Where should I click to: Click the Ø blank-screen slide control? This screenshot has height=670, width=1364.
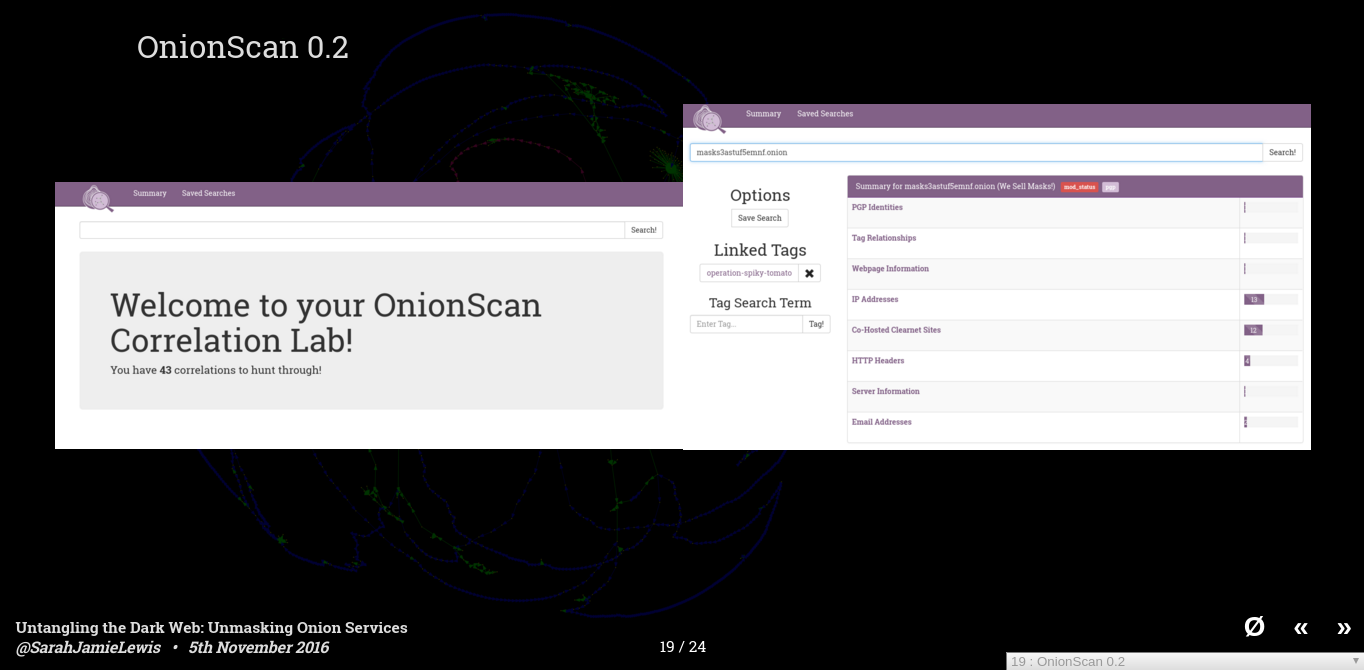coord(1254,627)
